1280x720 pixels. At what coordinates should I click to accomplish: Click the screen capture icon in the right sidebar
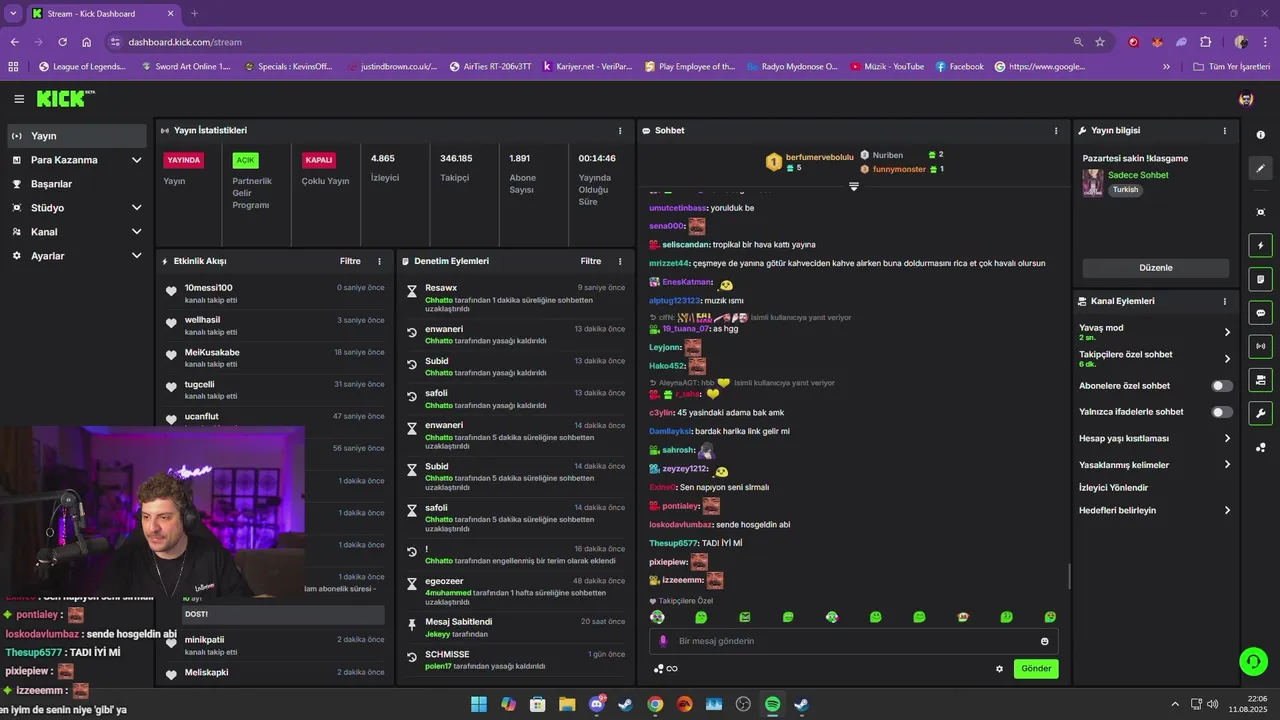[1260, 212]
